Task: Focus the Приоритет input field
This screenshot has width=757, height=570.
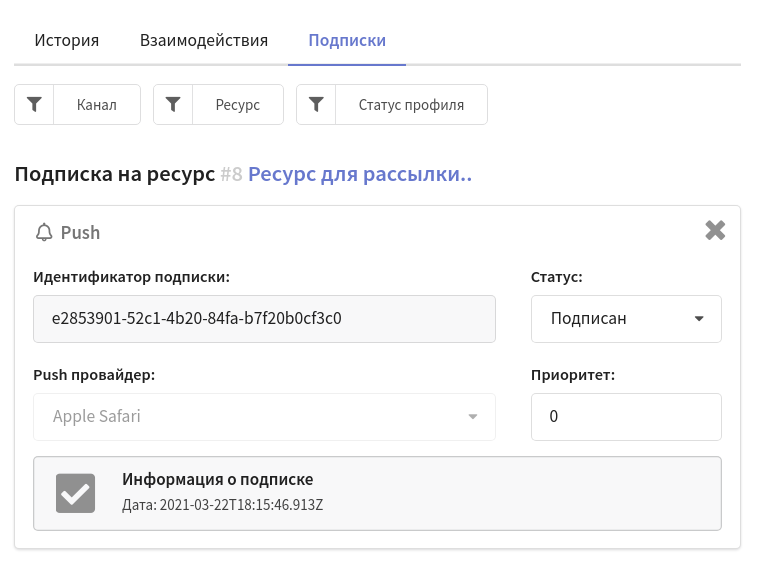Action: [x=626, y=417]
